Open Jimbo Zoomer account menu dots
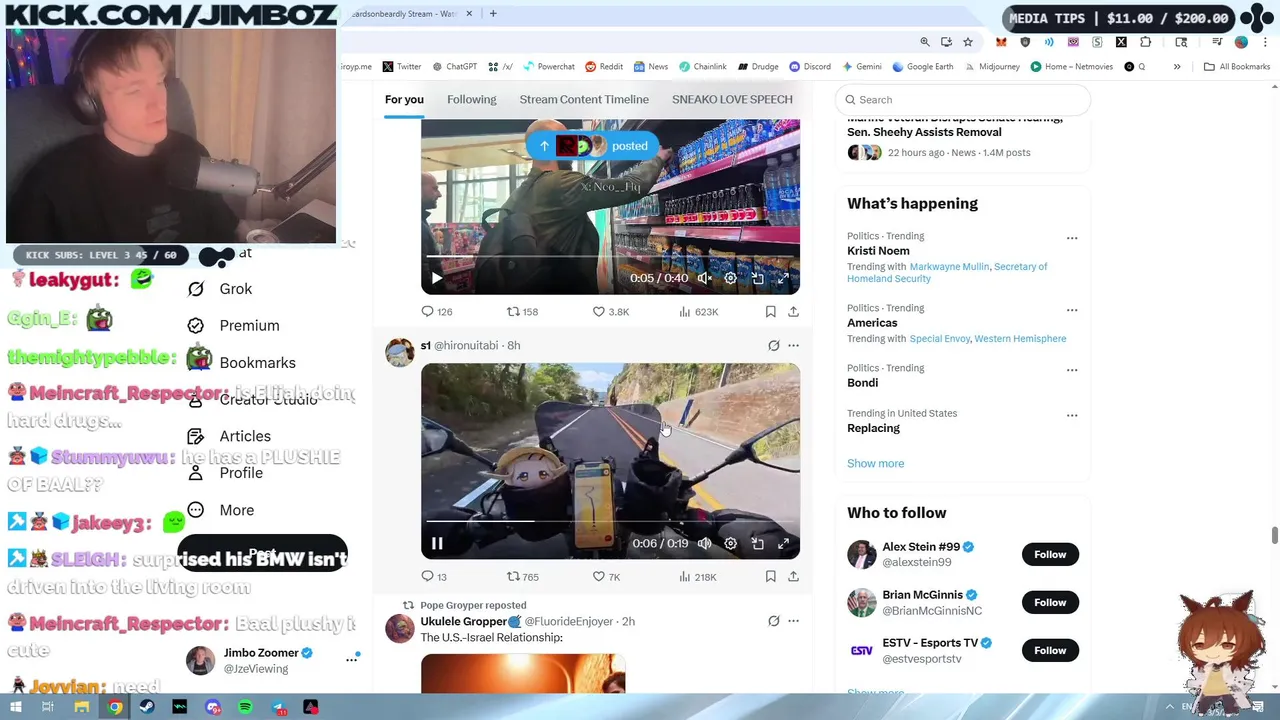Viewport: 1280px width, 720px height. pyautogui.click(x=351, y=659)
